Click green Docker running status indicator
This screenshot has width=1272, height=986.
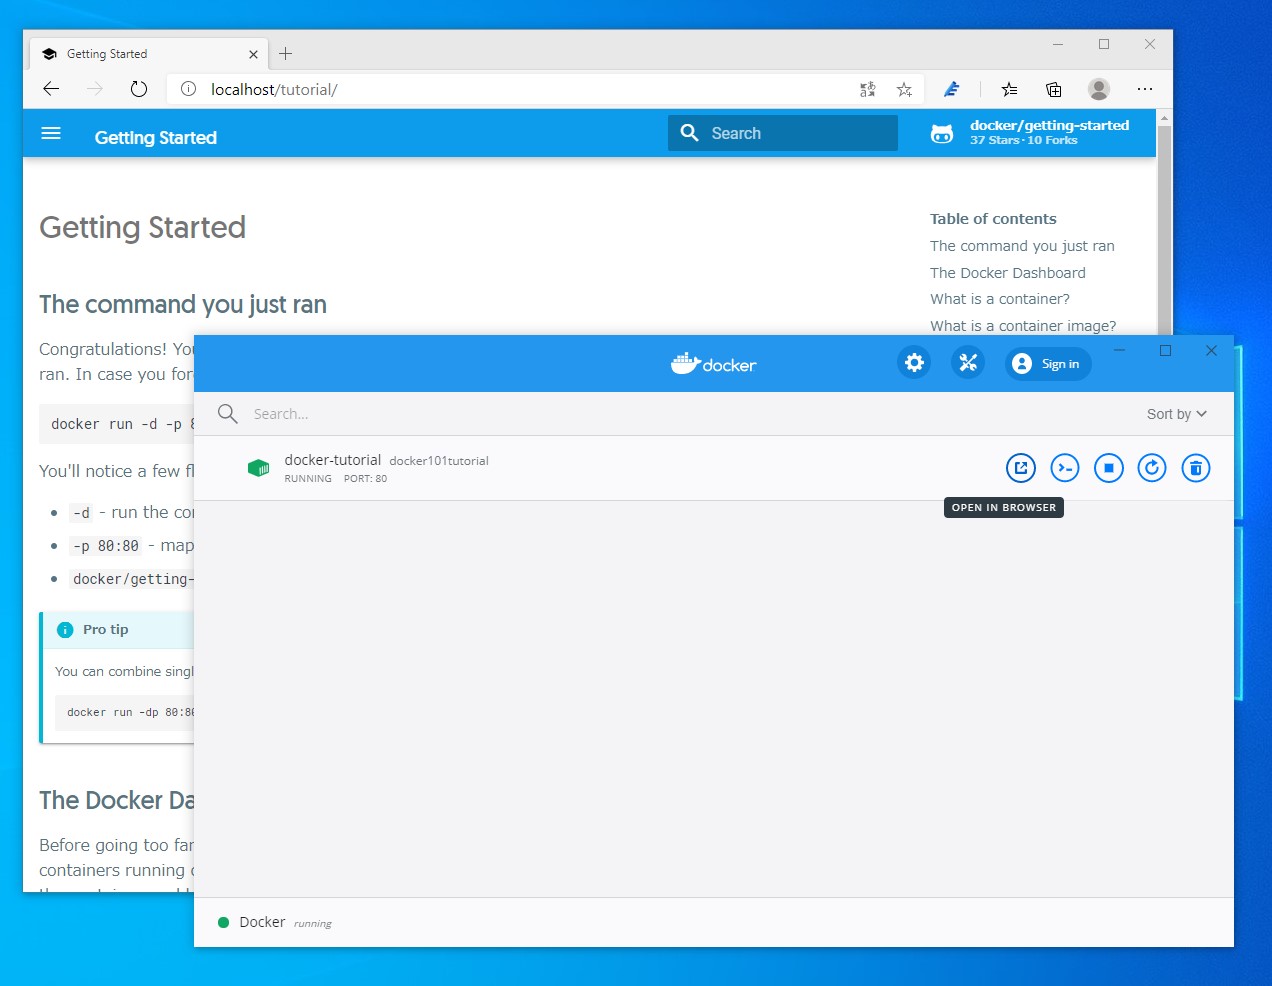[x=224, y=922]
